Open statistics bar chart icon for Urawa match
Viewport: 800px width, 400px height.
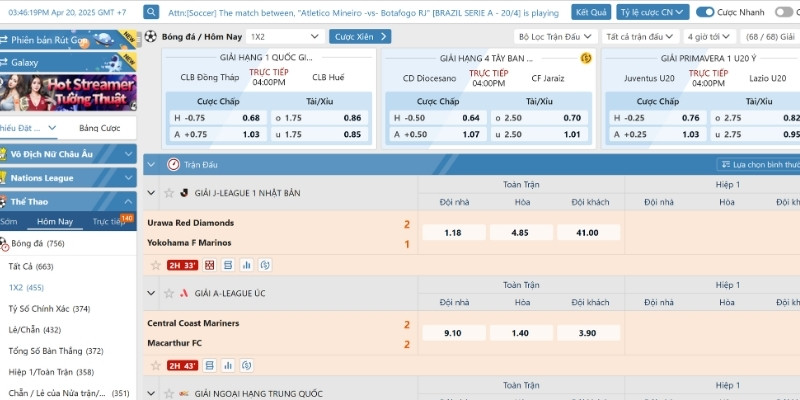point(246,265)
